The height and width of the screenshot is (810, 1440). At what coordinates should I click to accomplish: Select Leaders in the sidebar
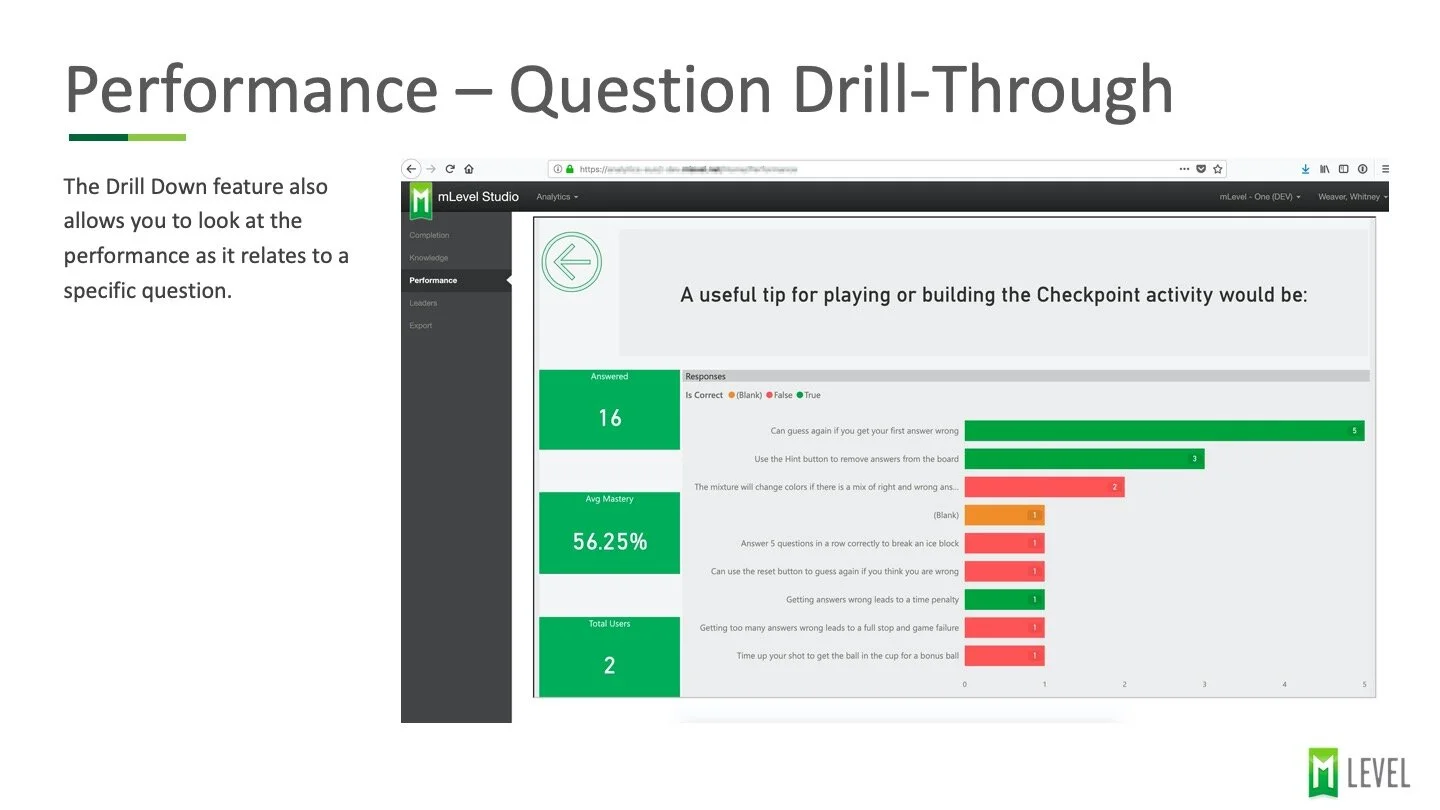[x=423, y=303]
